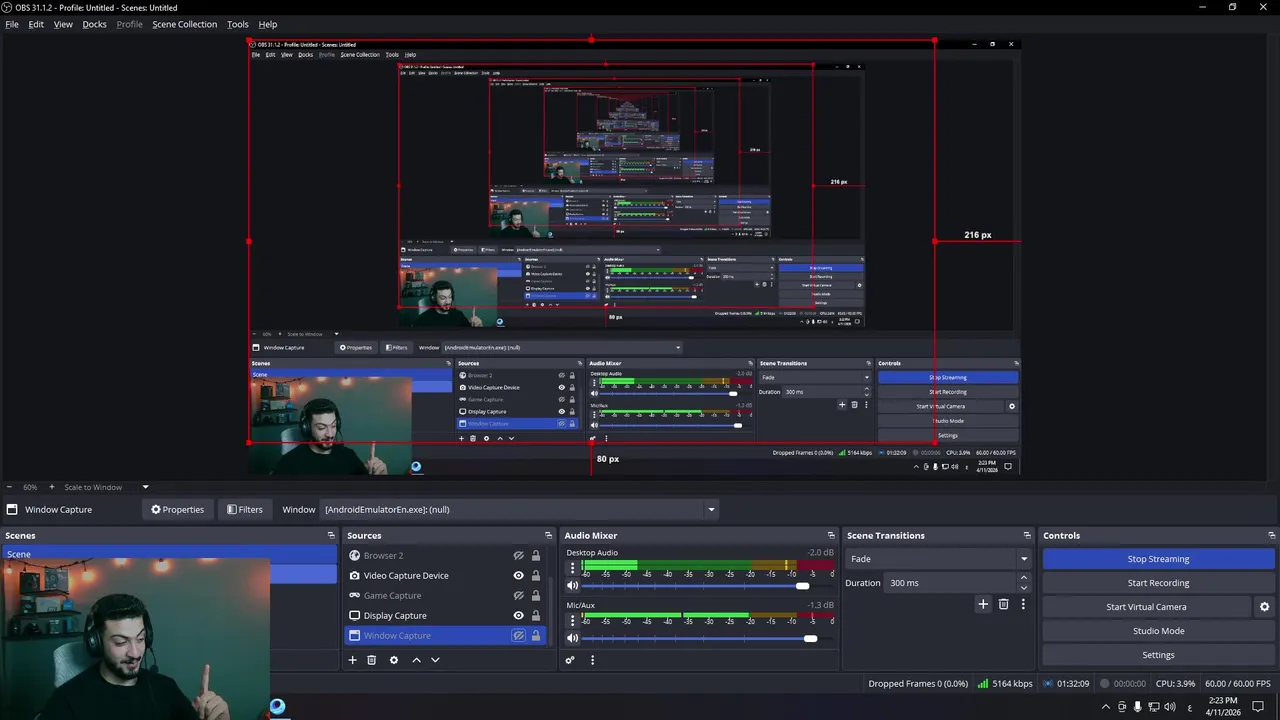
Task: Click the Filters button
Action: 245,509
